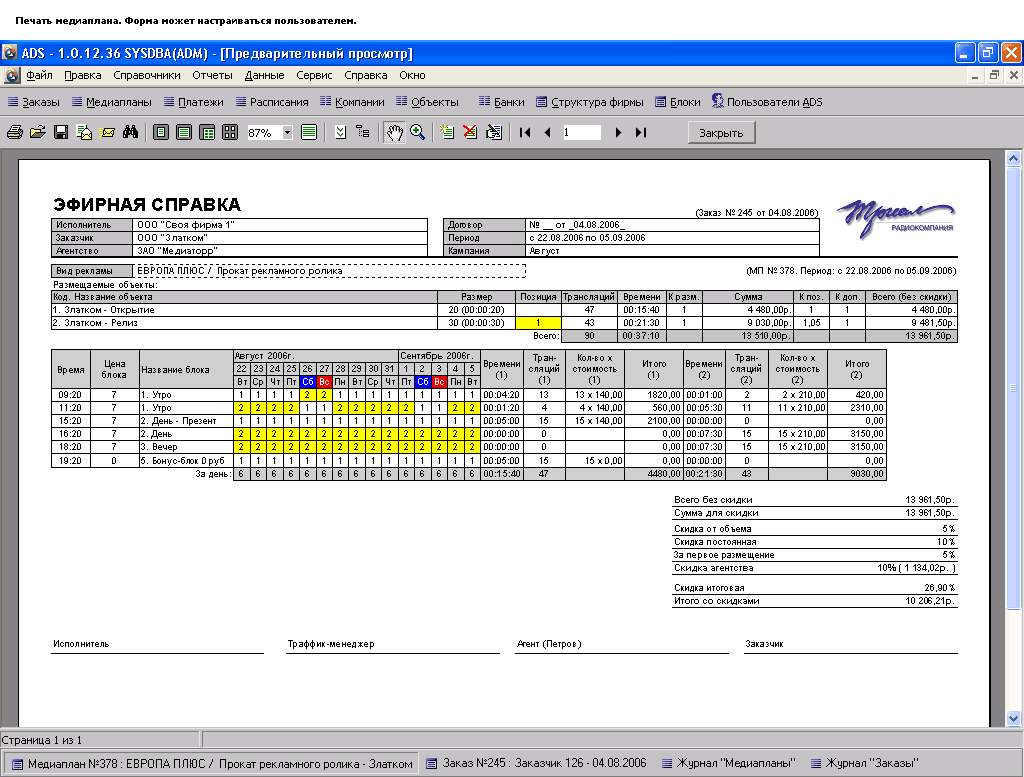The height and width of the screenshot is (777, 1024).
Task: Click the export document with envelope icon
Action: (84, 133)
